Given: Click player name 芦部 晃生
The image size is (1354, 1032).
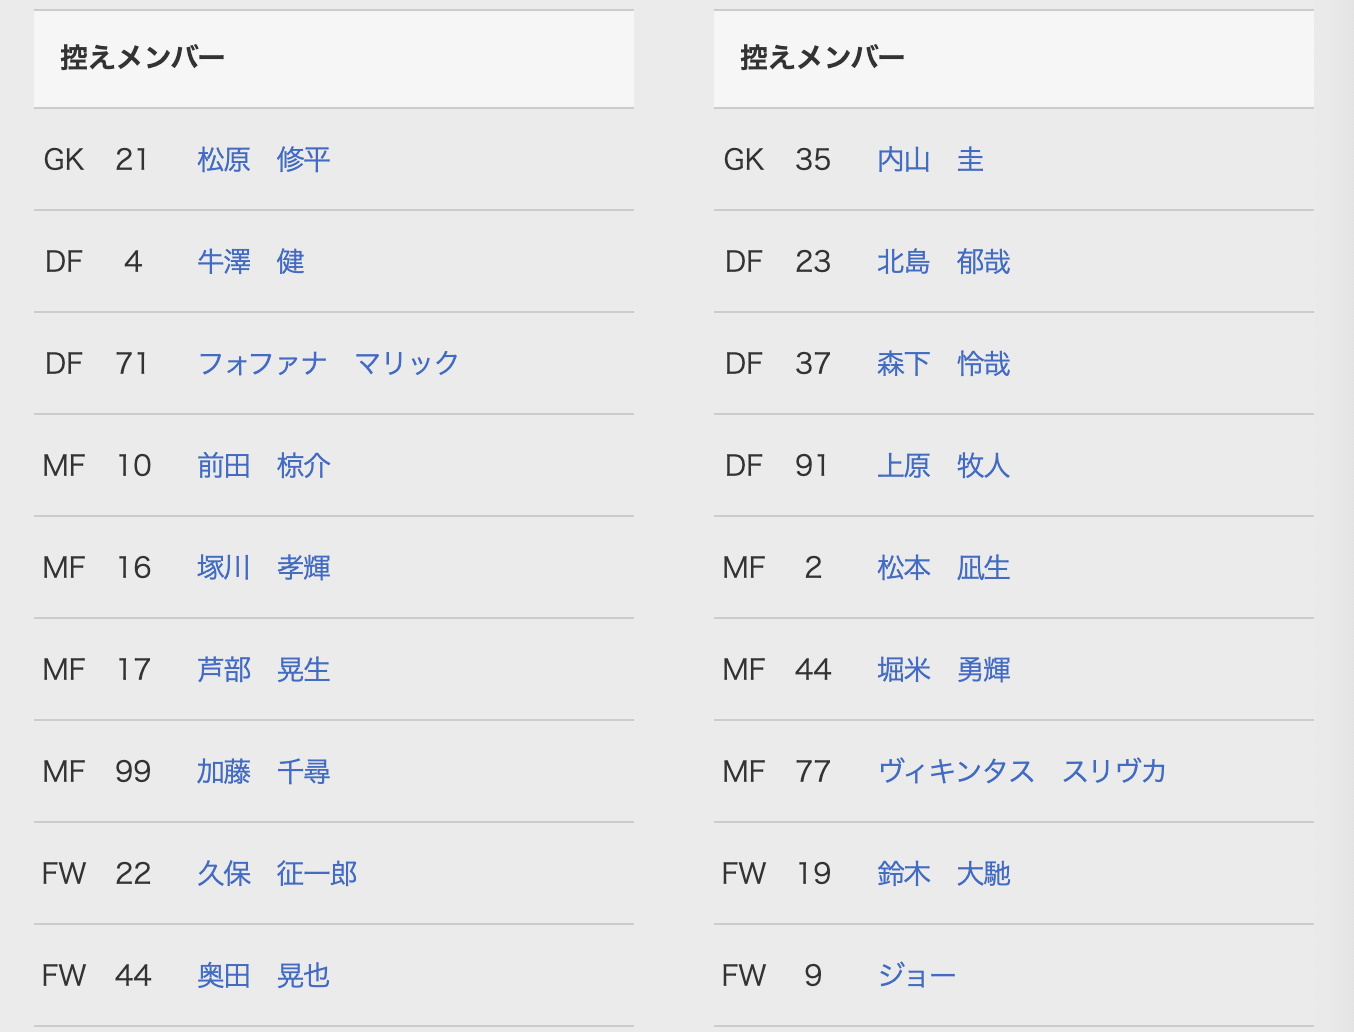Looking at the screenshot, I should [x=264, y=670].
